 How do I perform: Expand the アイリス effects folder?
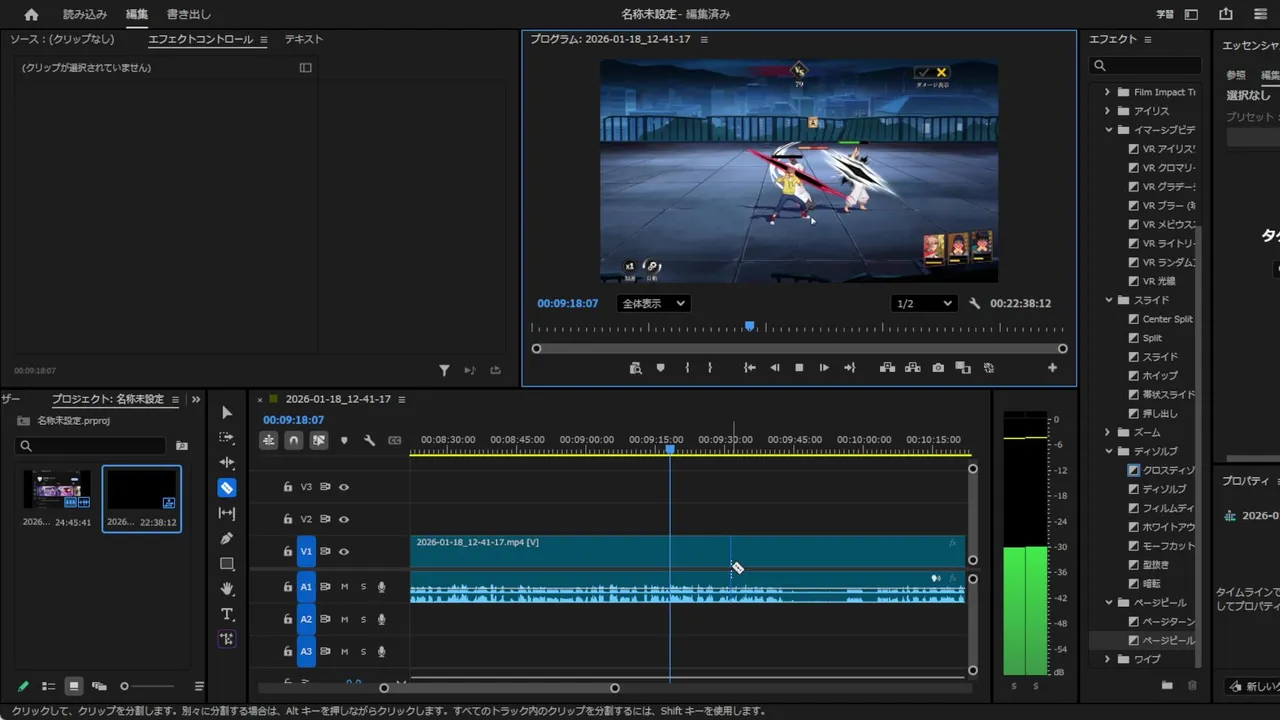point(1107,111)
